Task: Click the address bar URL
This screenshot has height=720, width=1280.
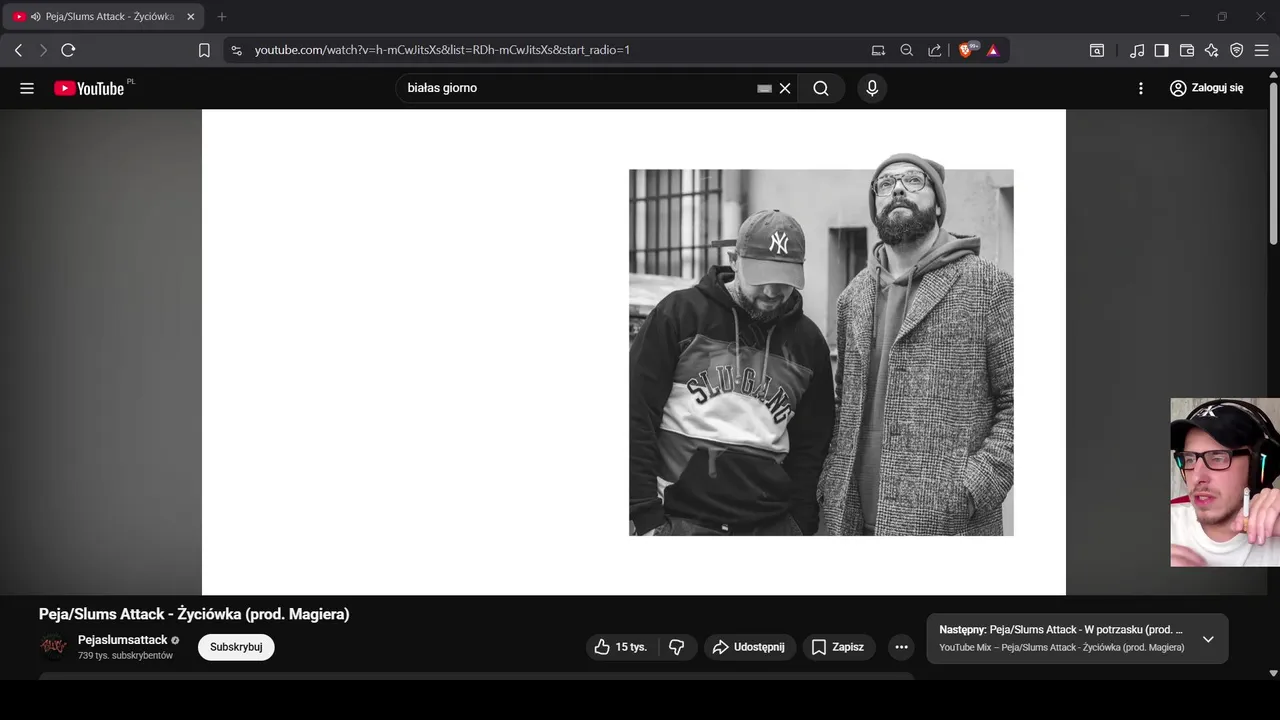Action: tap(442, 50)
